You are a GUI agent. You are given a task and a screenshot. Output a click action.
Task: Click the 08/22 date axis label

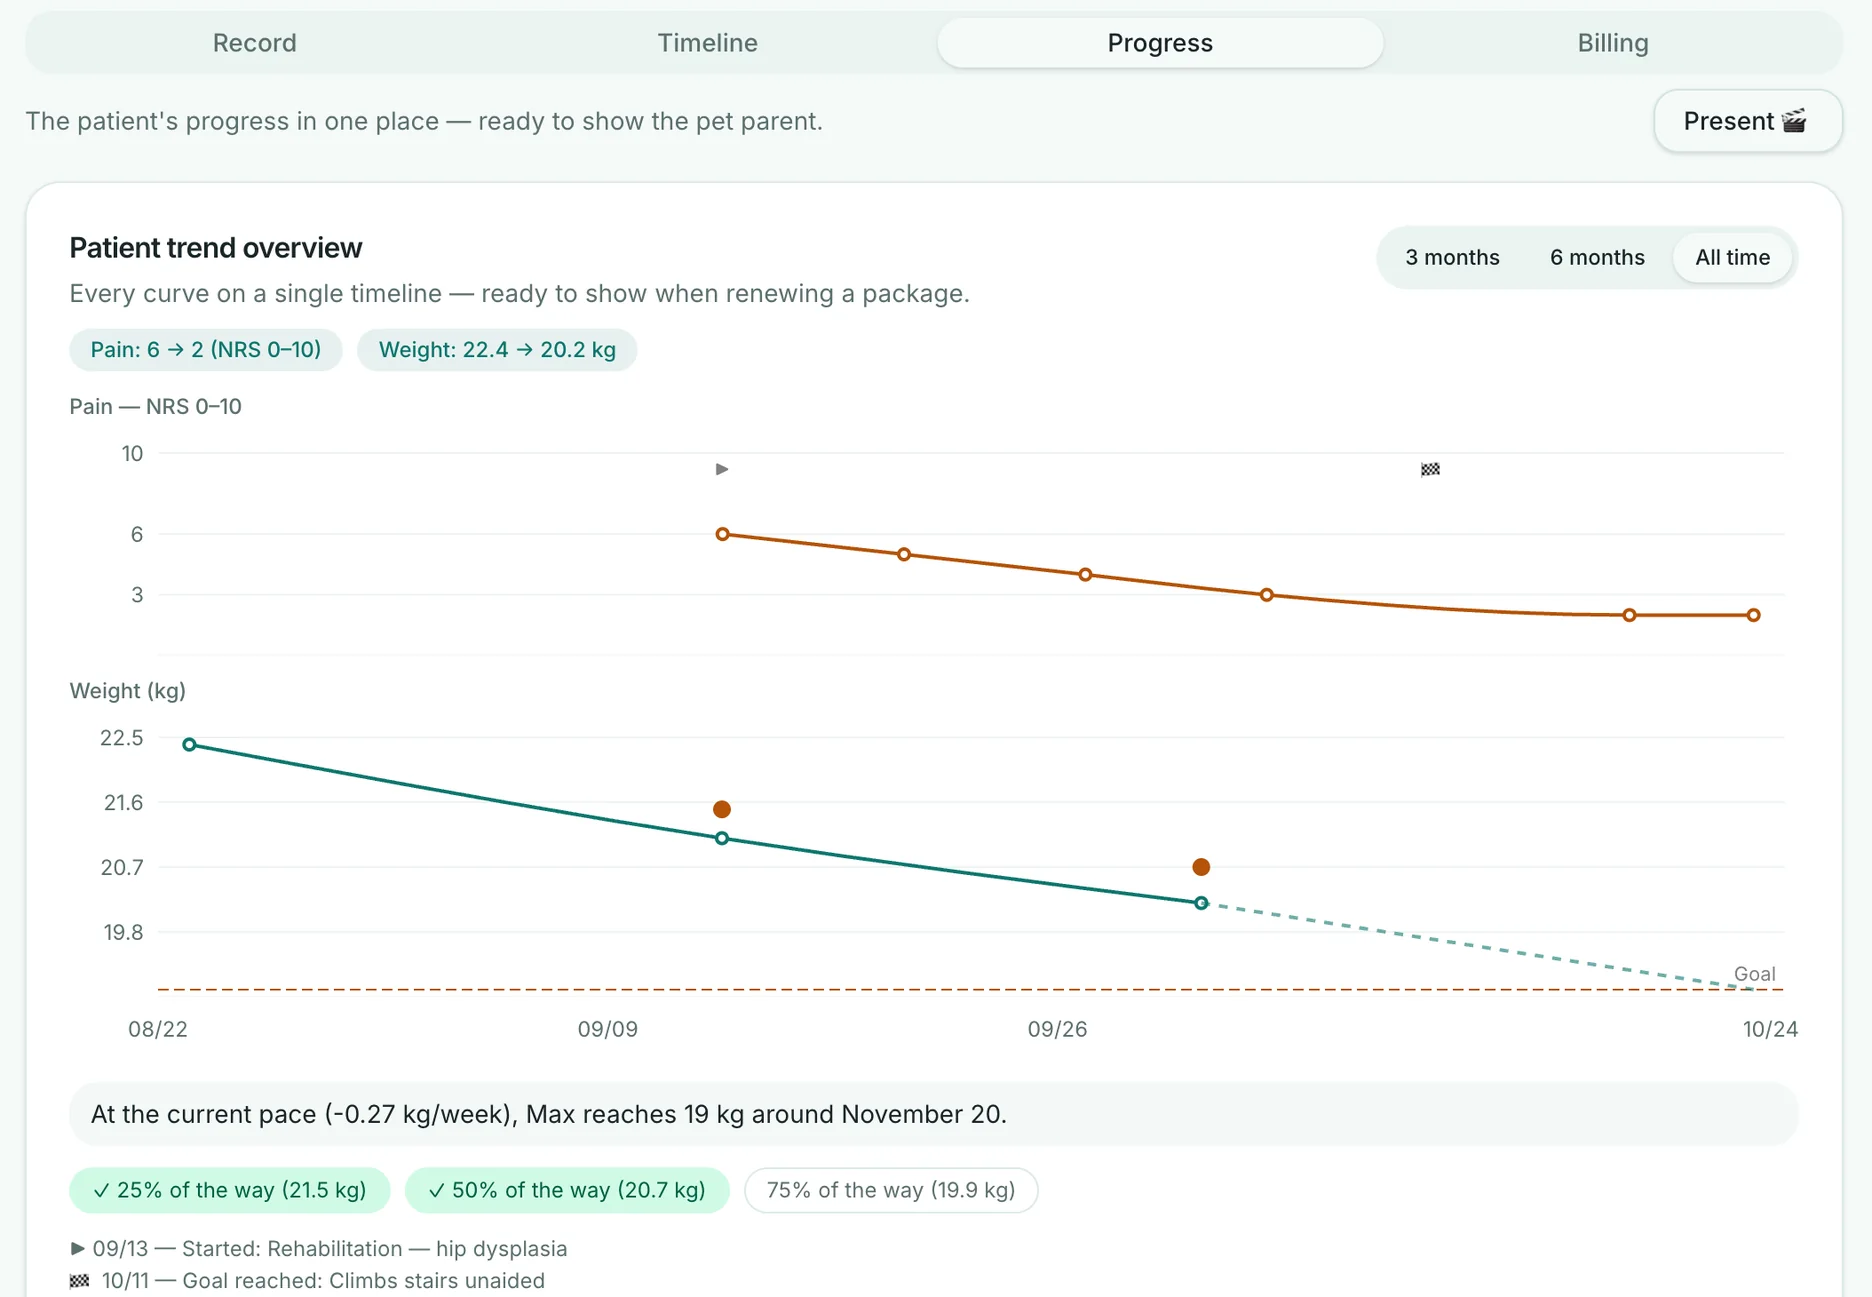click(x=158, y=1029)
